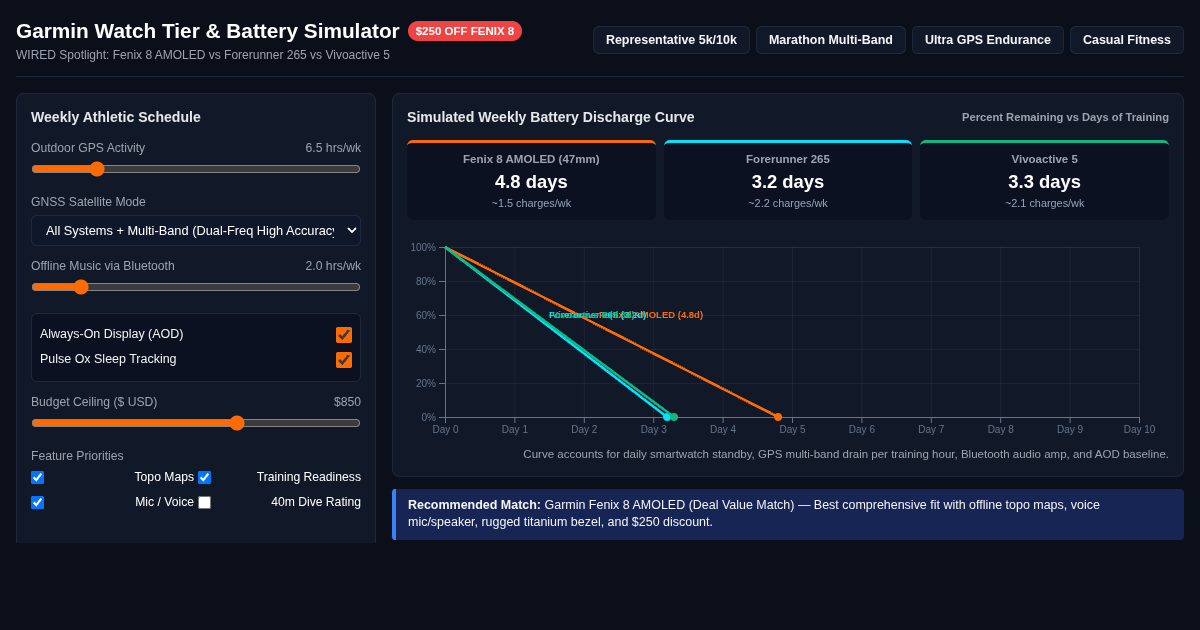Click the 4.8 days battery value
This screenshot has height=630, width=1200.
coord(531,182)
